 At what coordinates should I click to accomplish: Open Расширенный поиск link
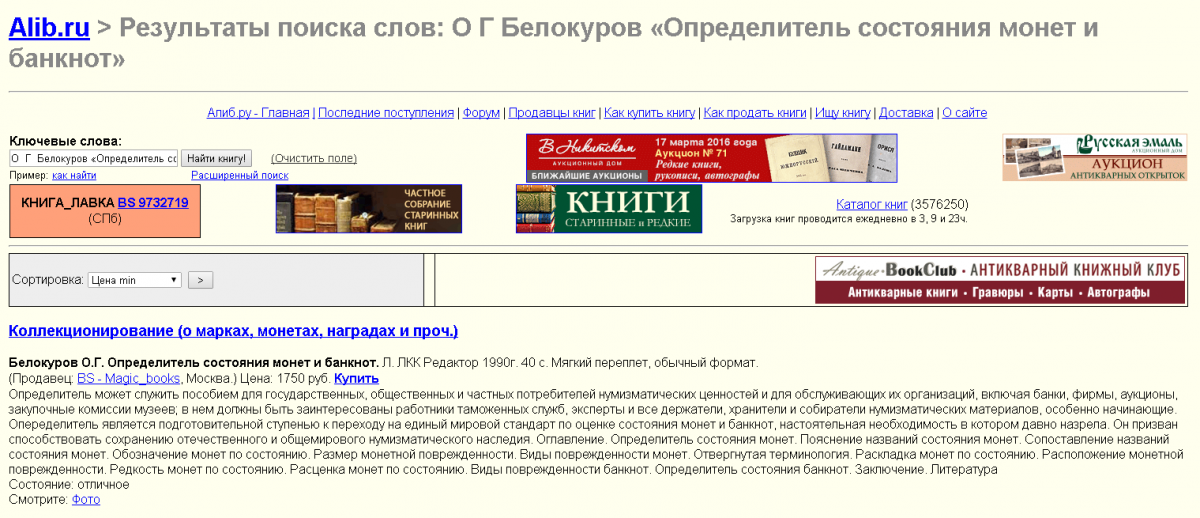pyautogui.click(x=240, y=175)
